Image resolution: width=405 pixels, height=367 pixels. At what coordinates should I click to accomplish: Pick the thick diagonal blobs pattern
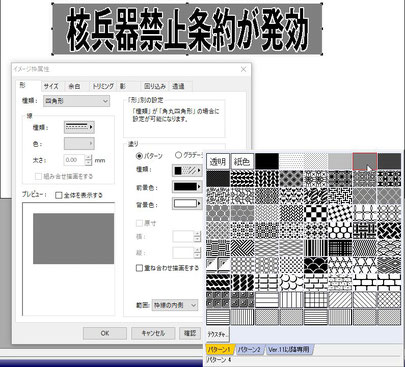243,282
